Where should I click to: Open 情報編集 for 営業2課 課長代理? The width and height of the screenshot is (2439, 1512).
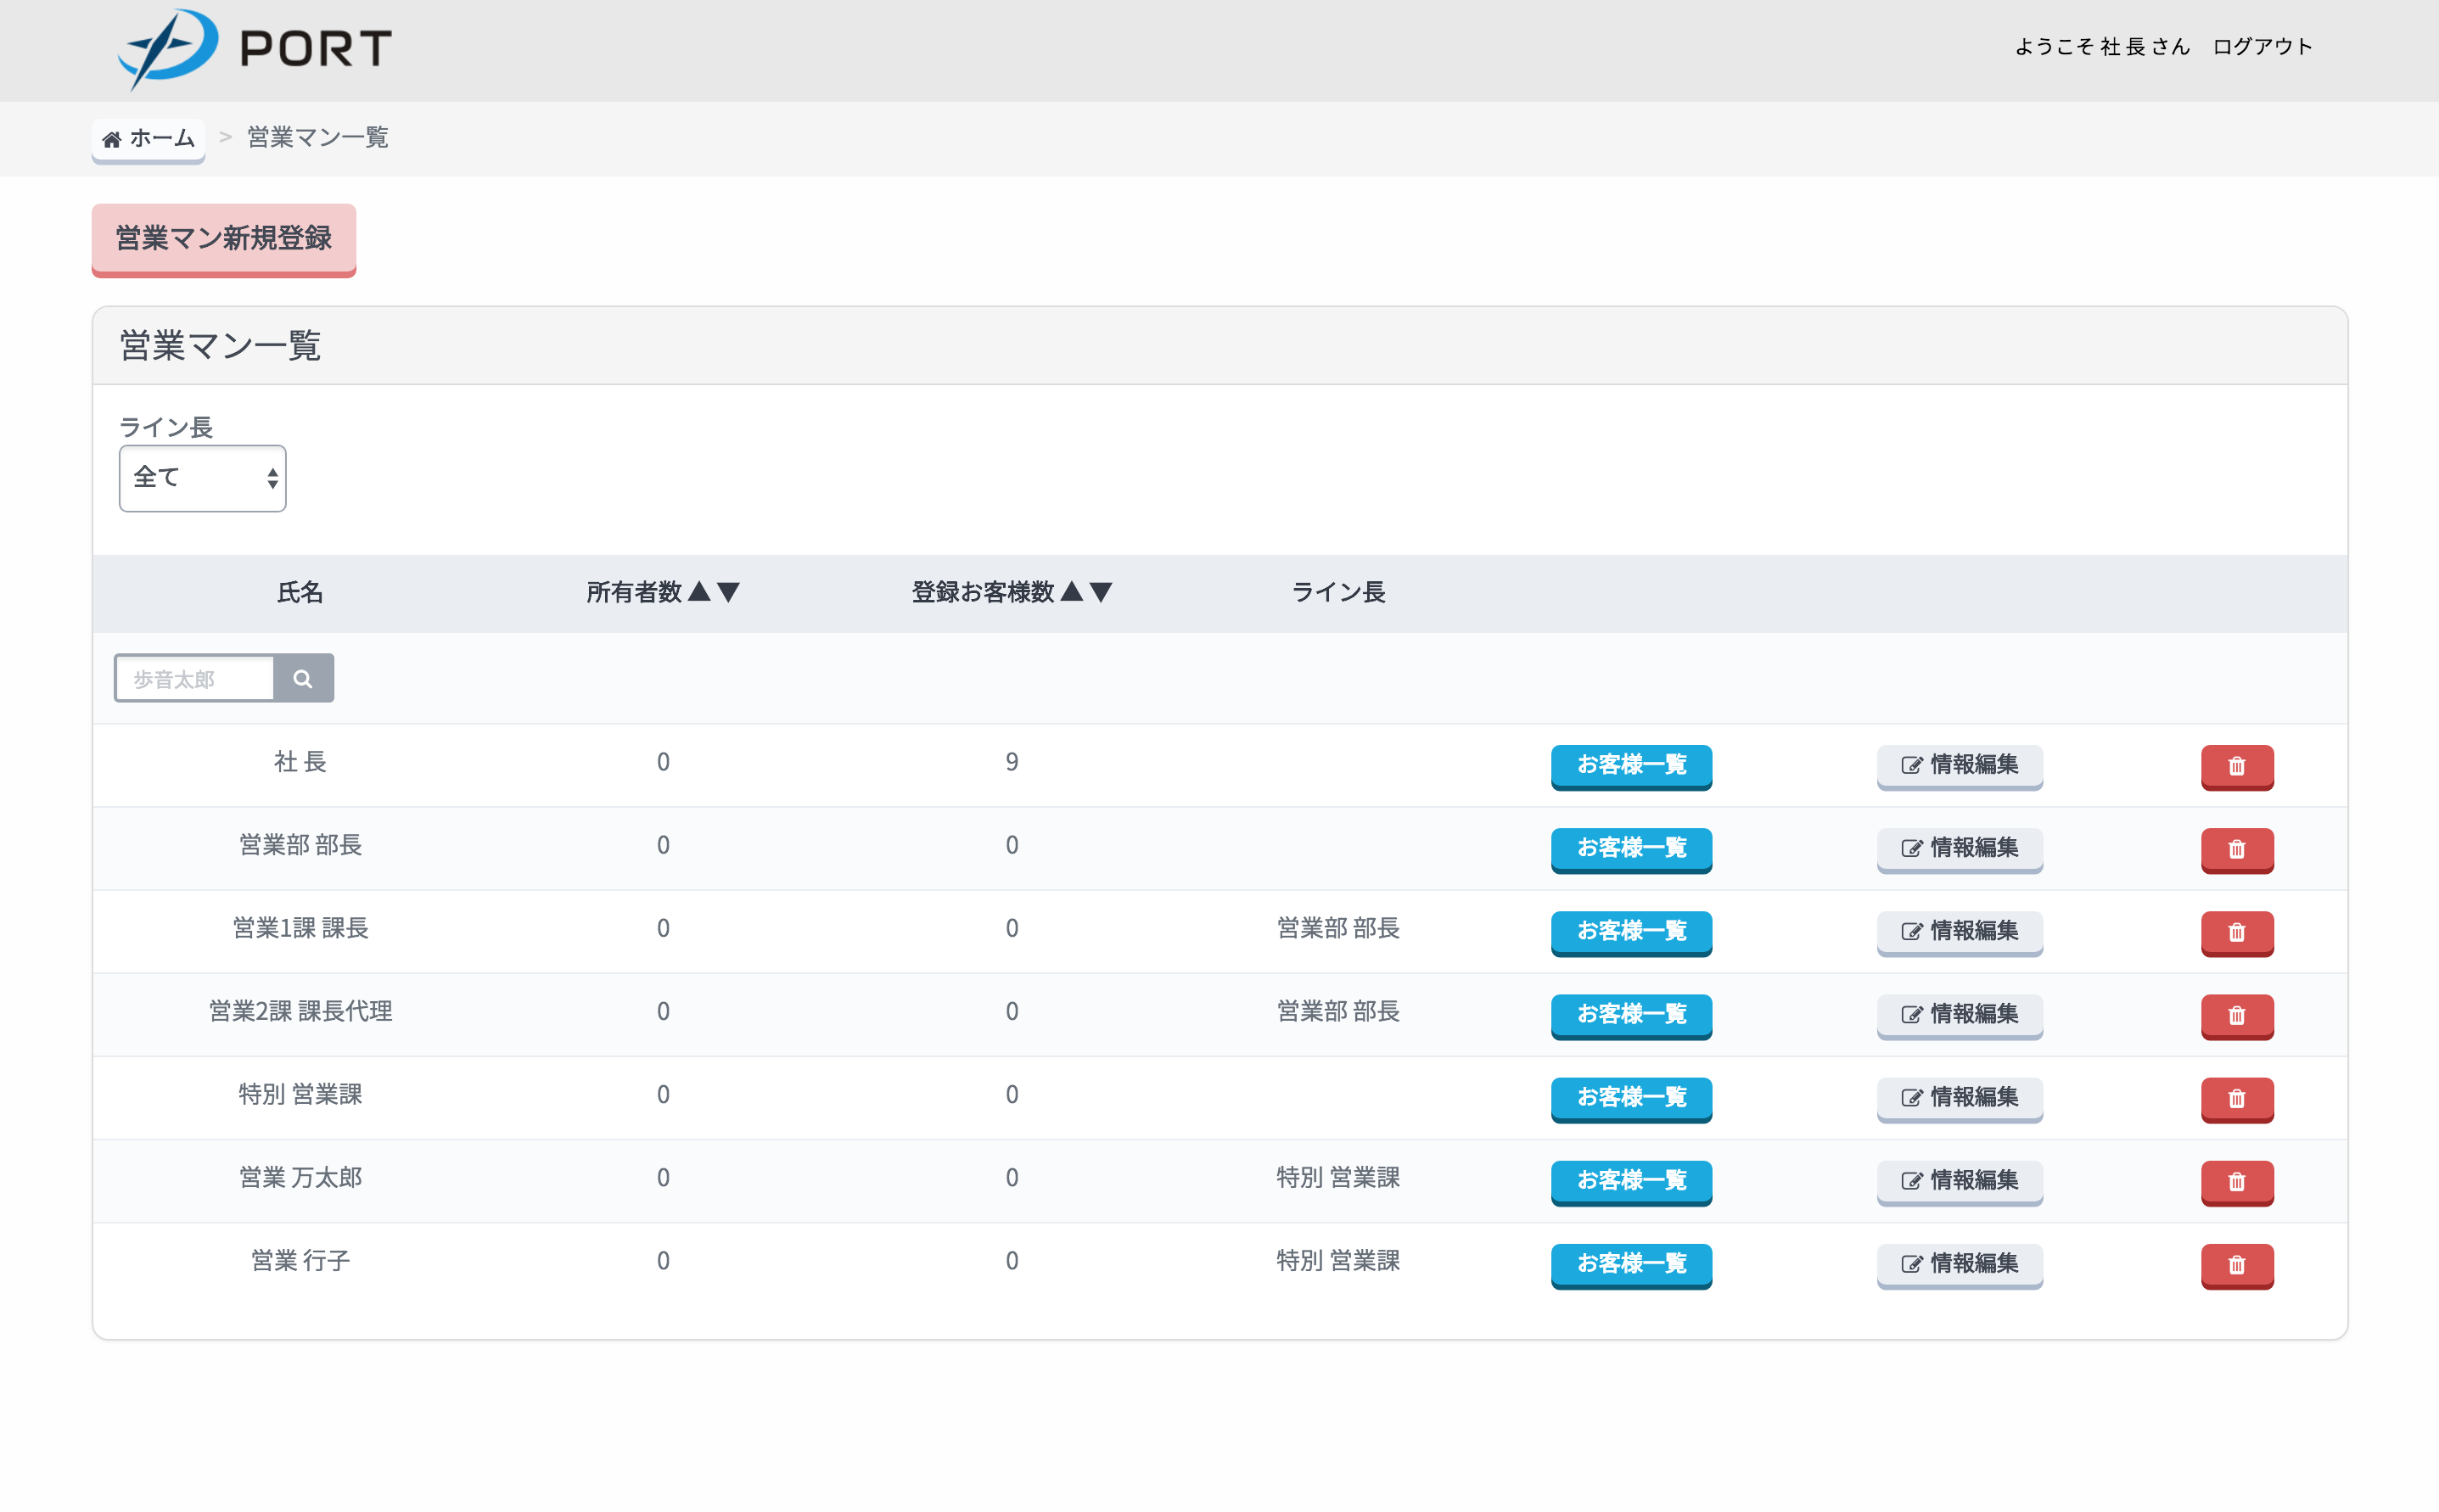pyautogui.click(x=1959, y=1014)
